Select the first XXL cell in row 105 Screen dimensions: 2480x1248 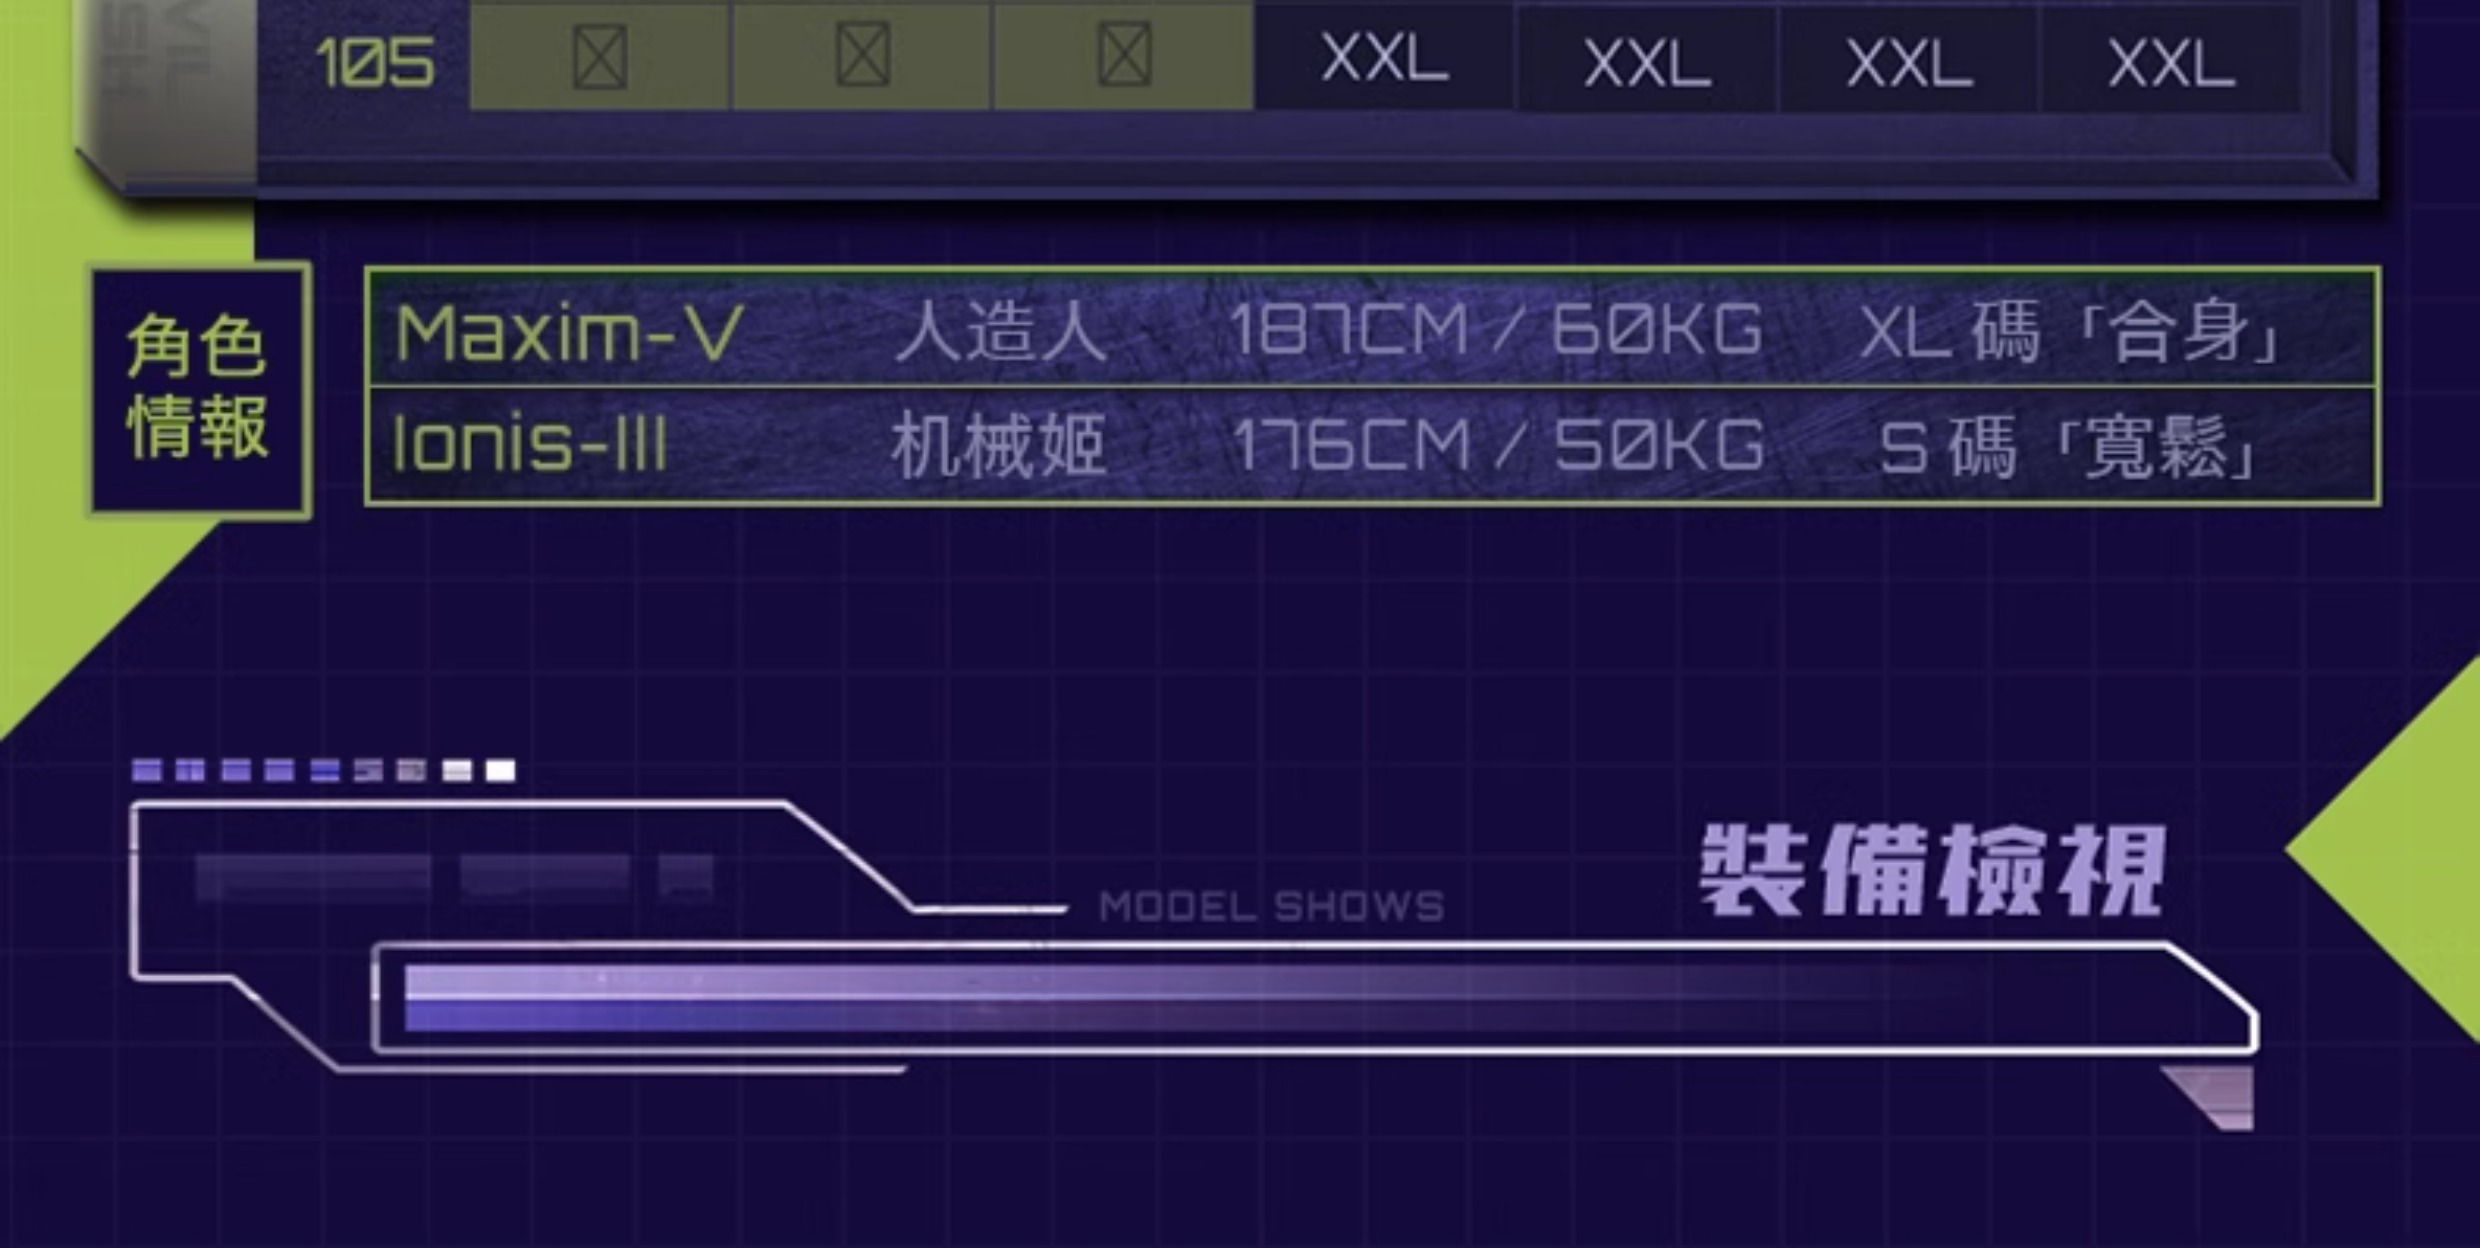(1385, 57)
